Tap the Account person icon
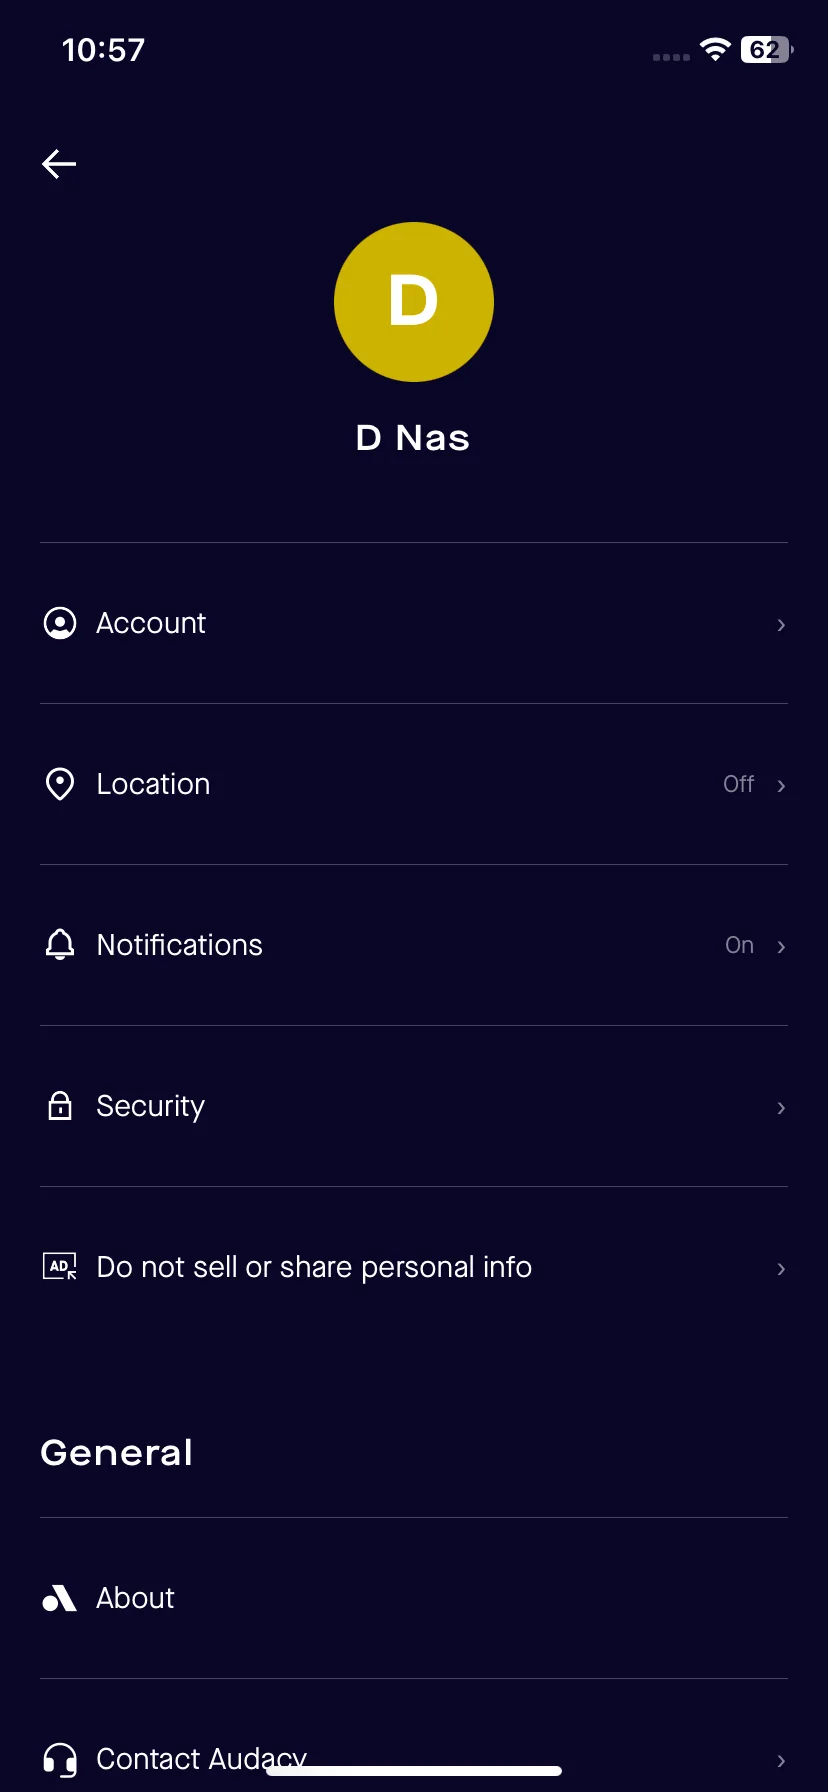828x1792 pixels. (x=60, y=623)
